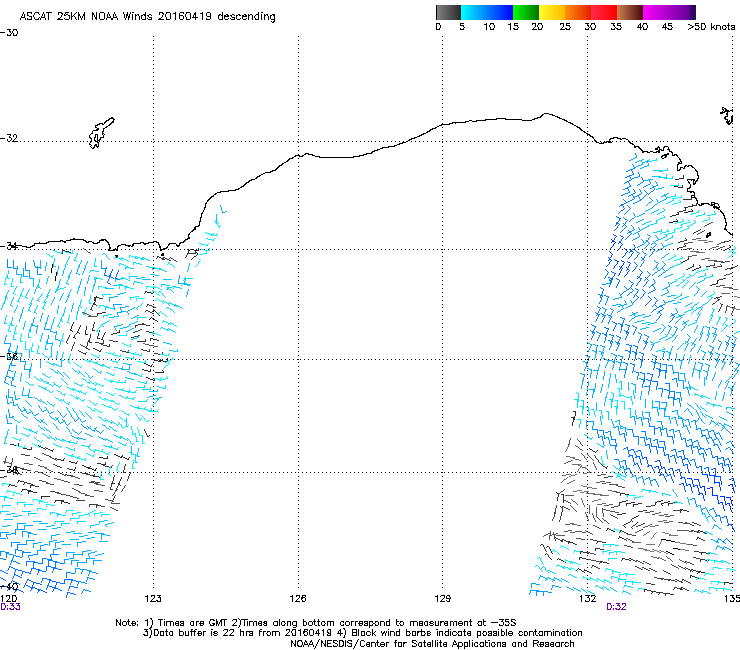
Task: Click the small outlined landmass above the -32 label
Action: 101,133
